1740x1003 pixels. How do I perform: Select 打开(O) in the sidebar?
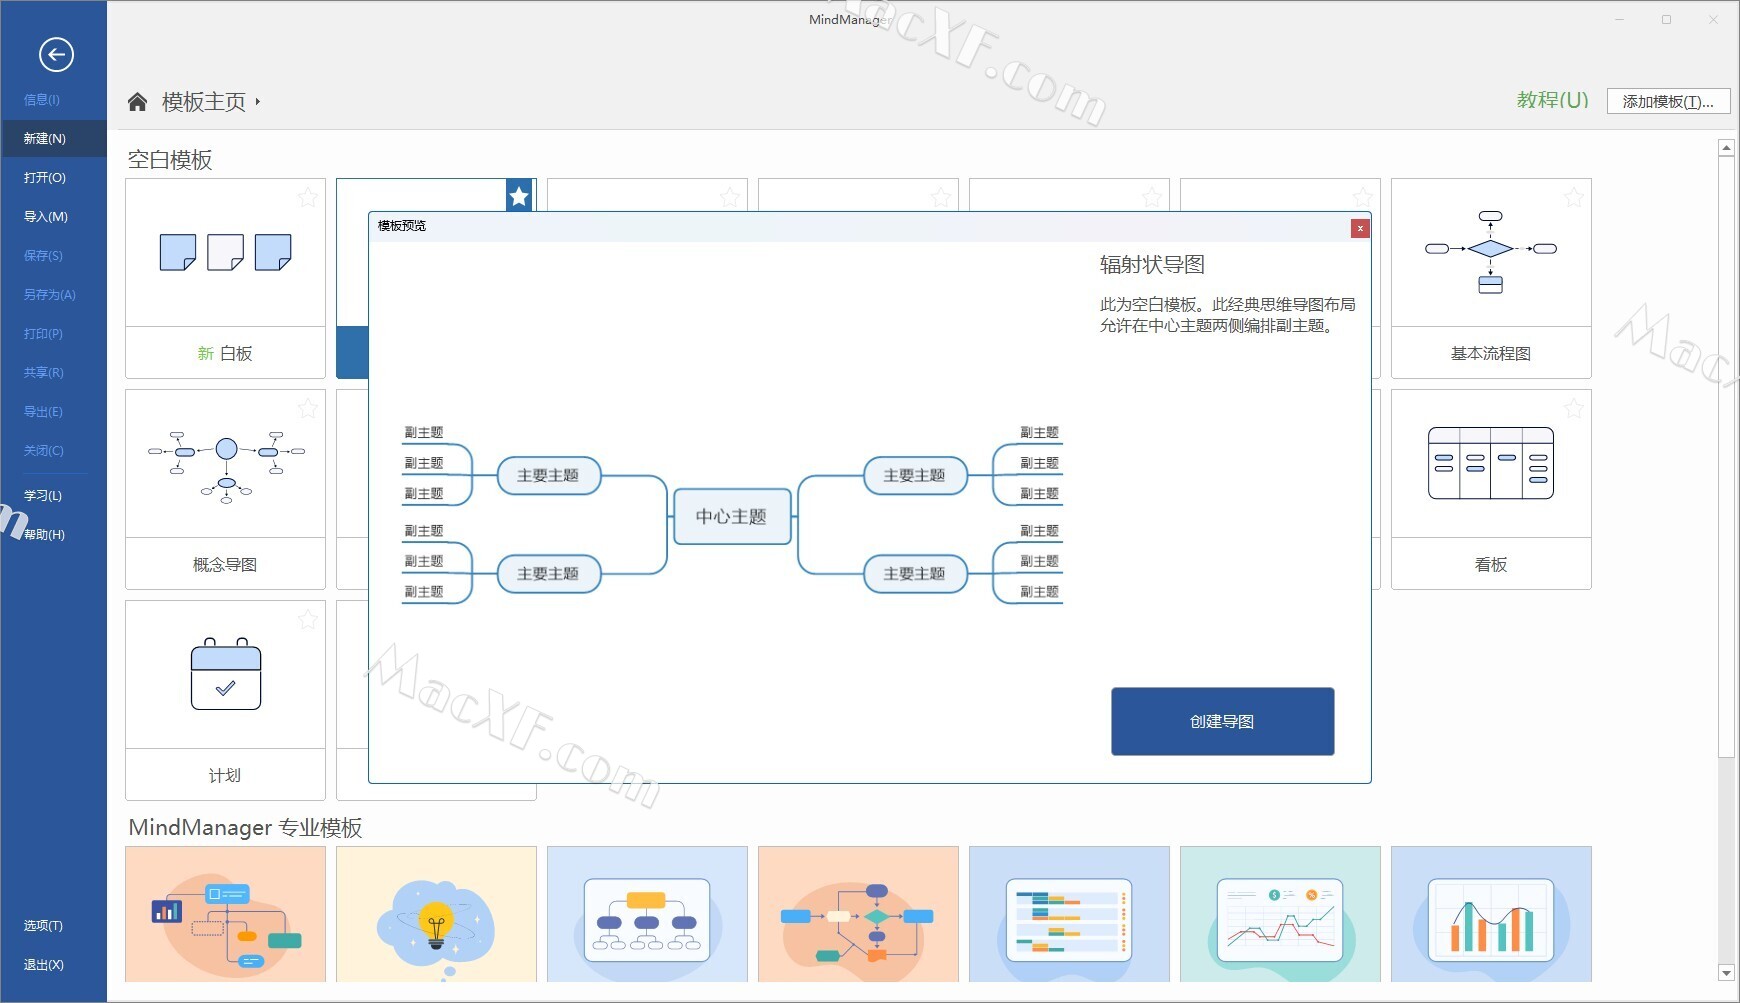coord(45,177)
